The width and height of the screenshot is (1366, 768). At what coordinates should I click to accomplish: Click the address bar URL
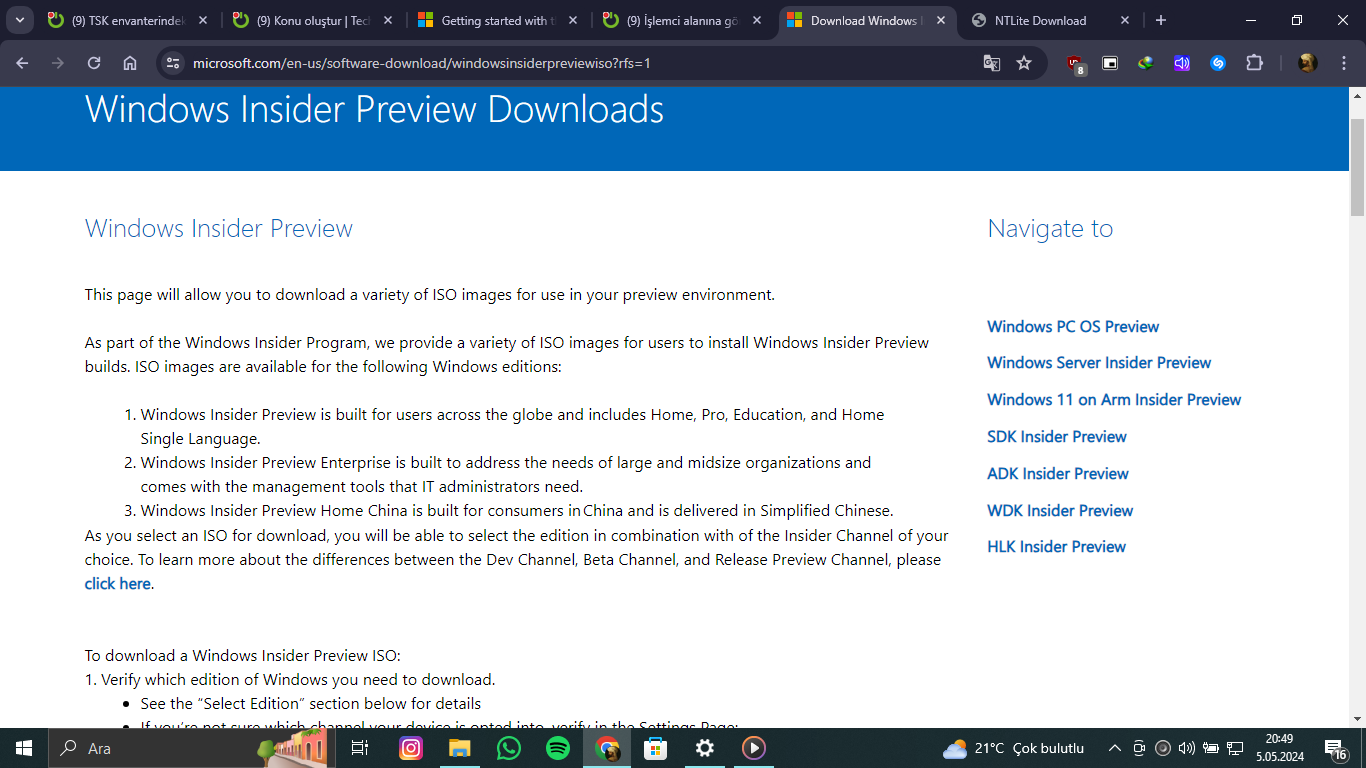422,63
